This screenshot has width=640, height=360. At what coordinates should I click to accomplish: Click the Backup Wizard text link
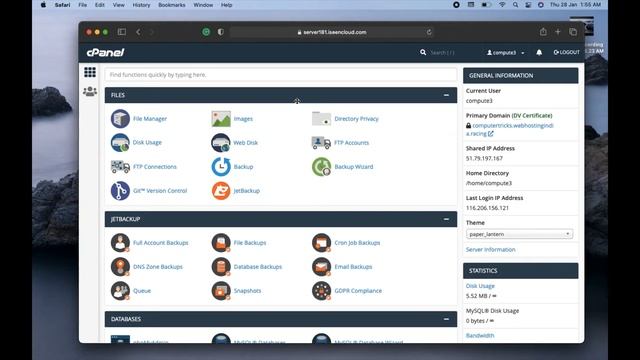353,167
